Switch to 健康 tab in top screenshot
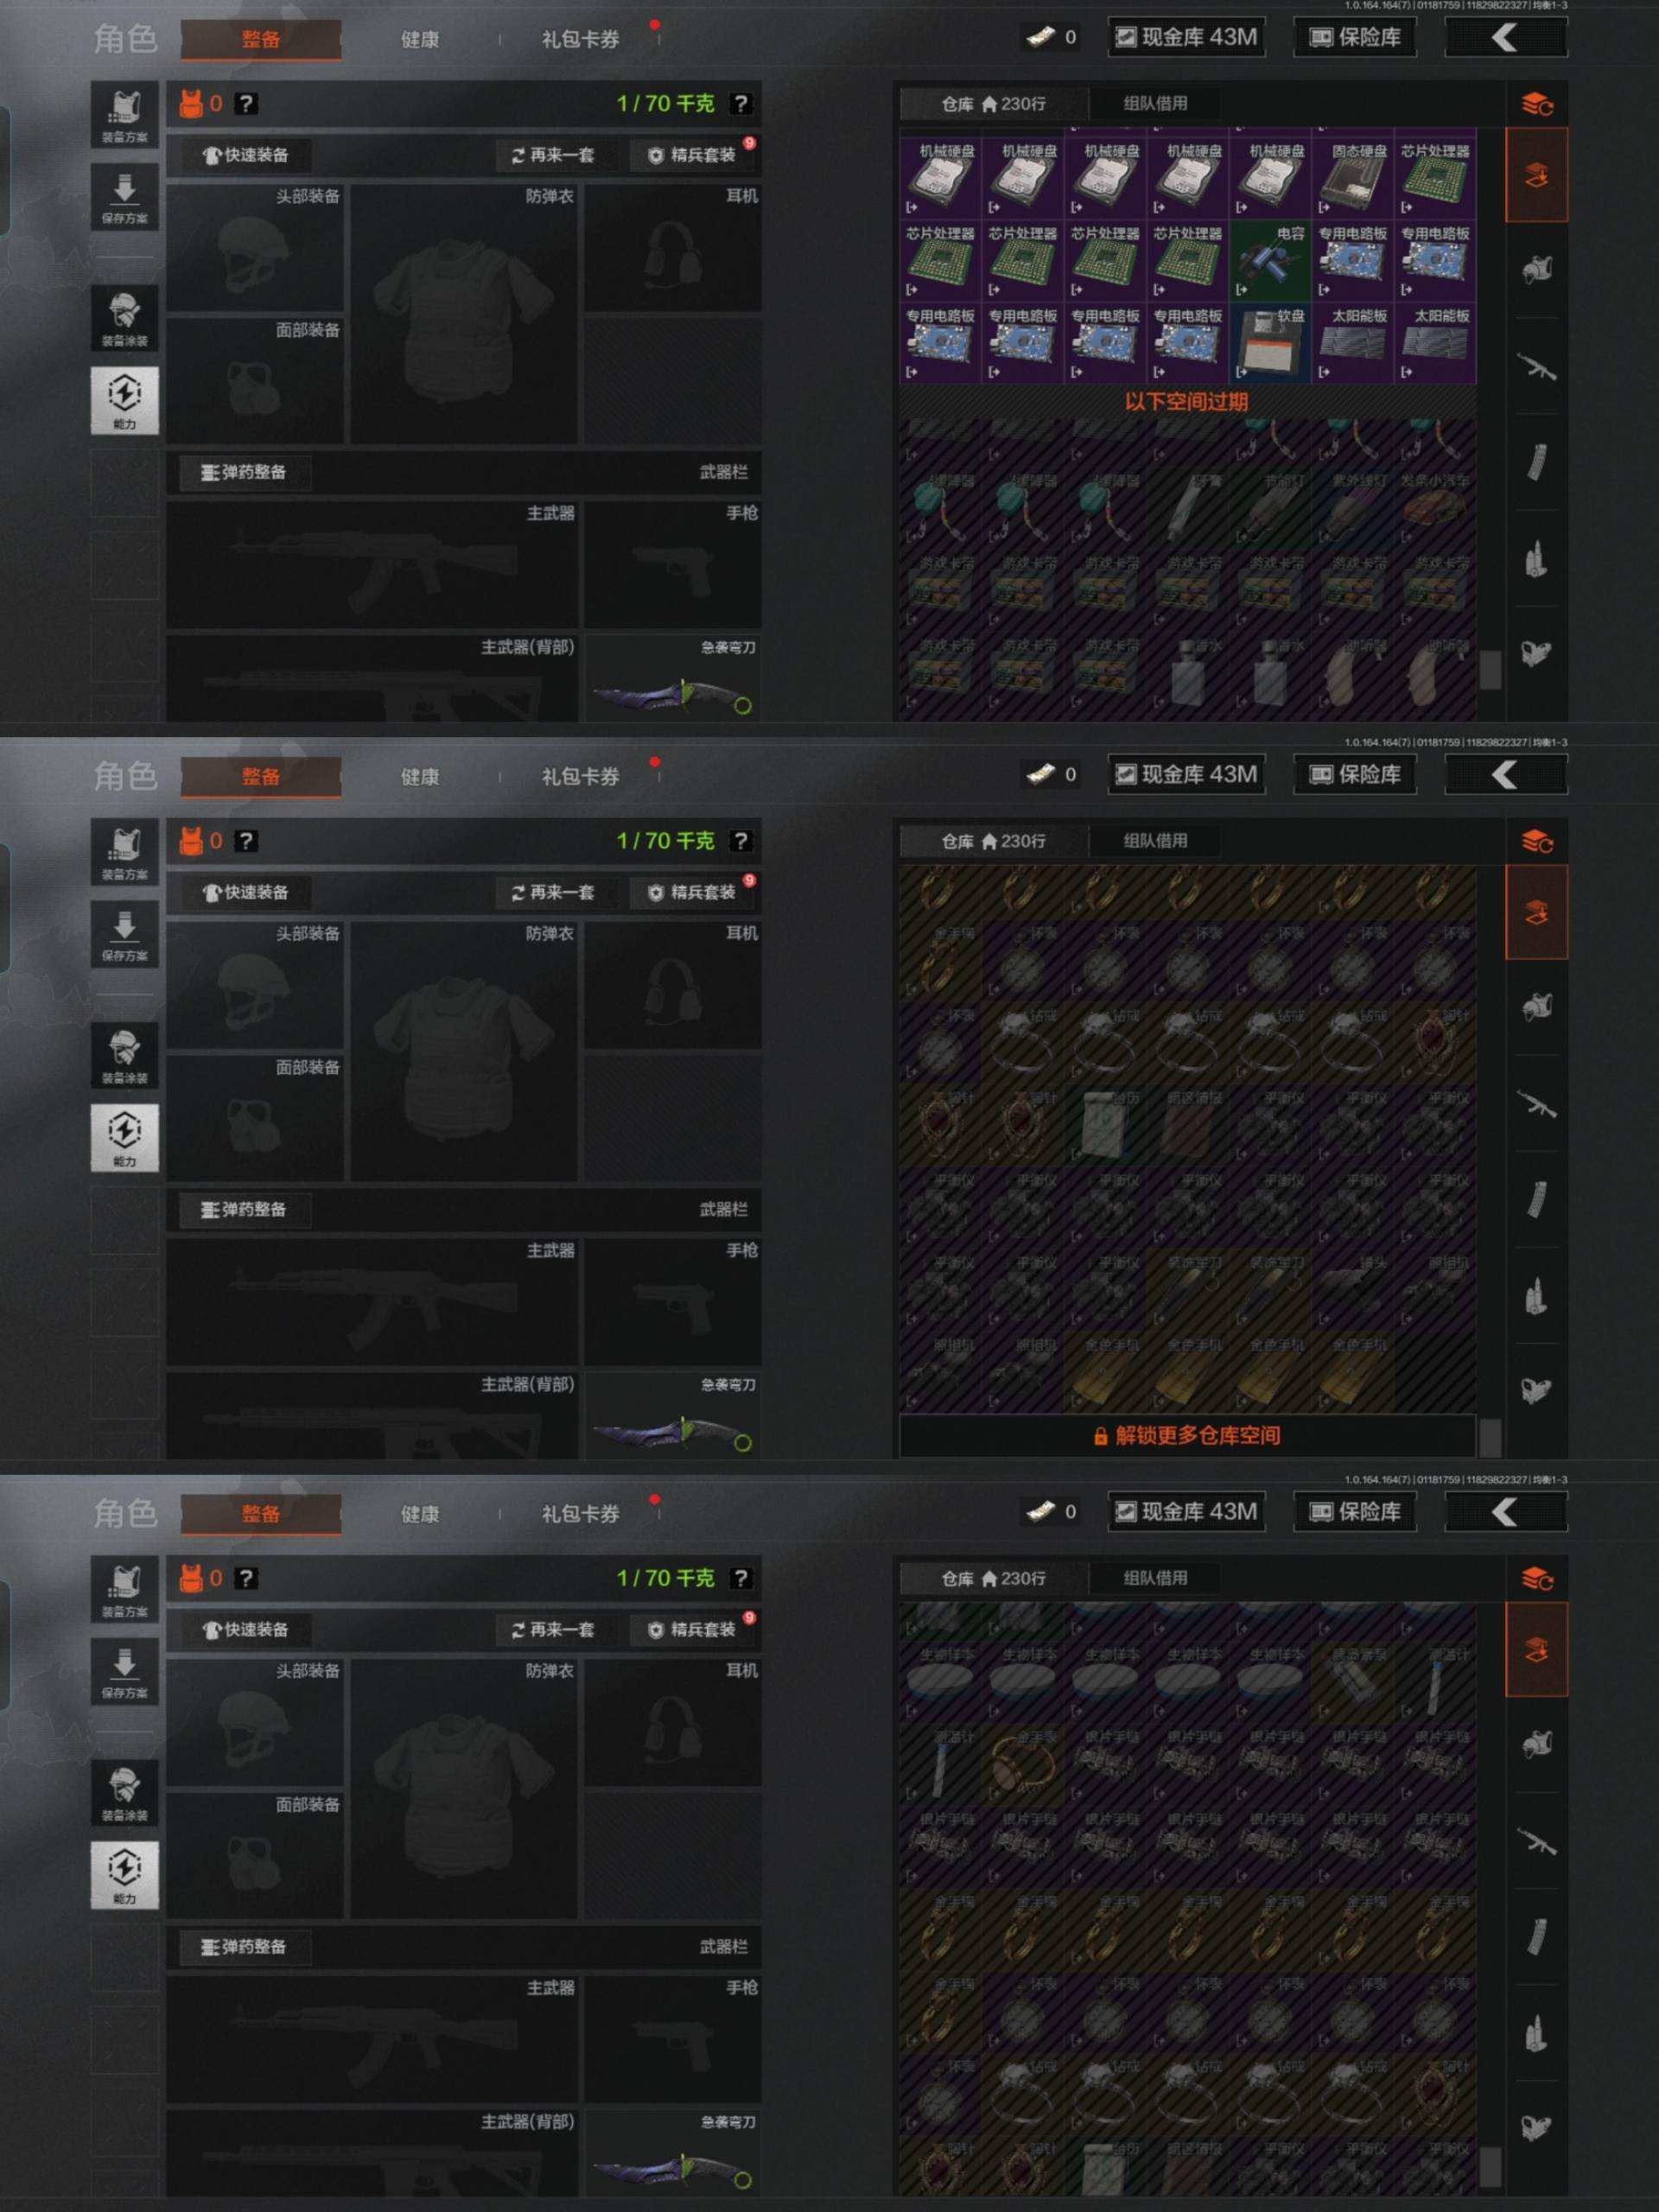The width and height of the screenshot is (1659, 2212). (419, 39)
